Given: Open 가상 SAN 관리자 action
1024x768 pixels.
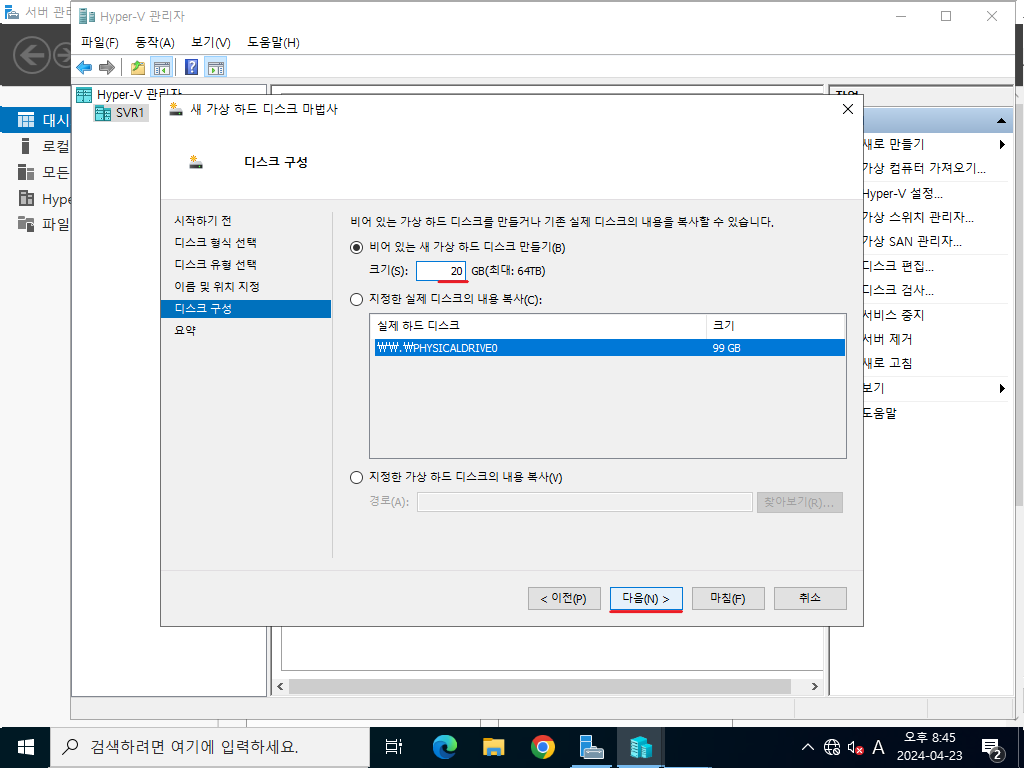Looking at the screenshot, I should tap(912, 242).
